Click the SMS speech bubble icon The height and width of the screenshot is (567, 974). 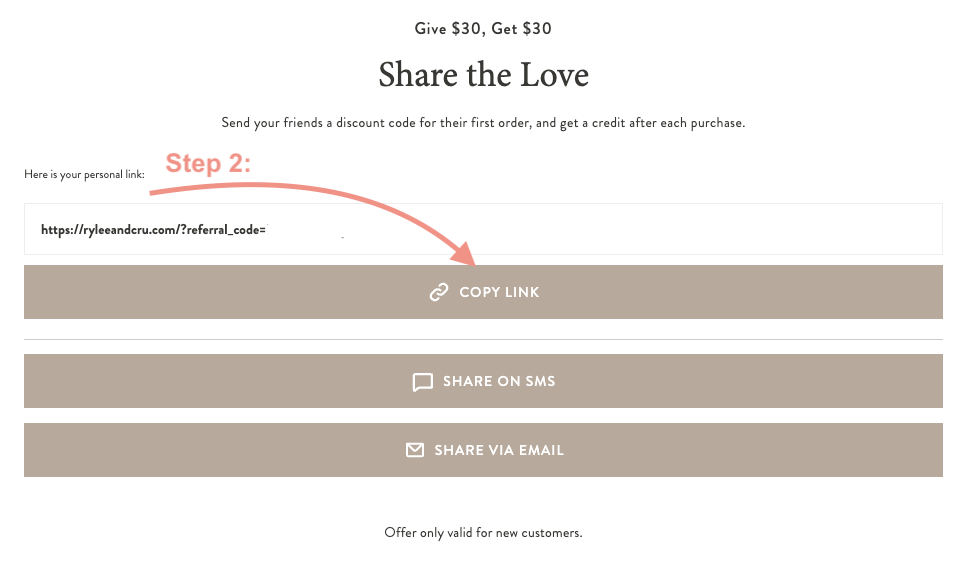422,382
